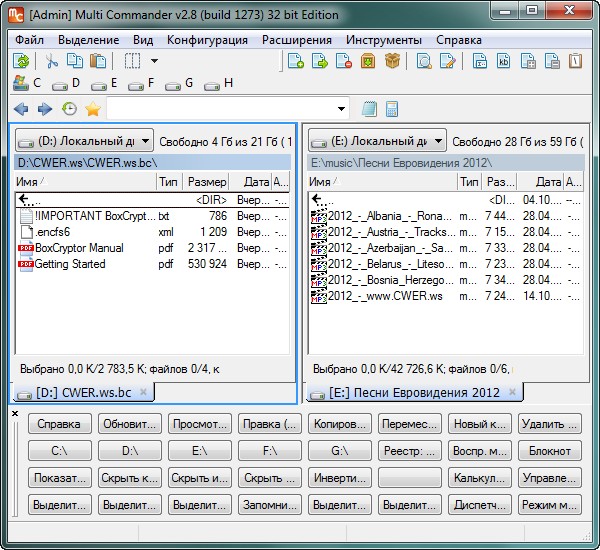Select the Песни Евровидения 2012 tab
Screen dimensions: 600x550
(412, 393)
